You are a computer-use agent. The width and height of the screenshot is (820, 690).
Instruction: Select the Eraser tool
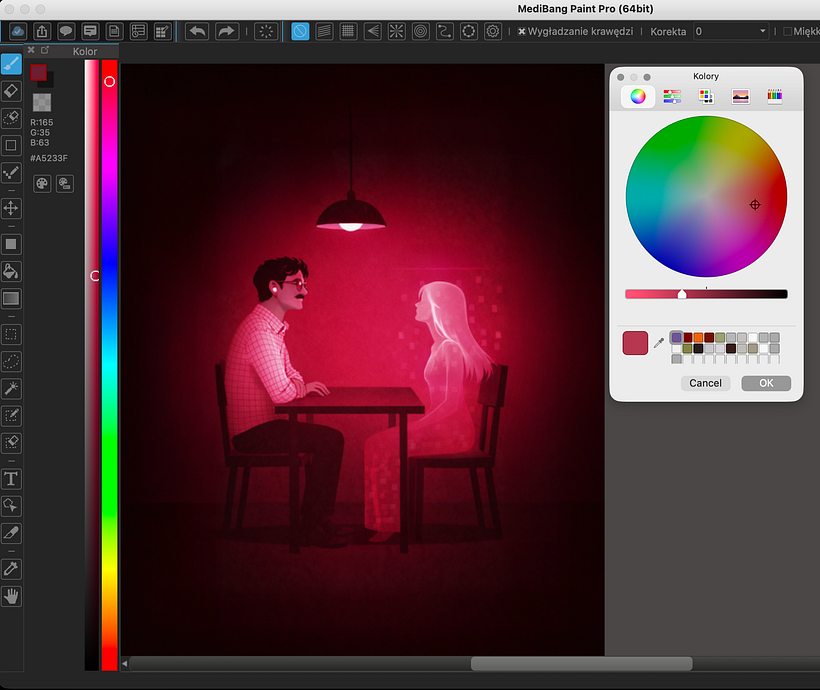coord(12,91)
